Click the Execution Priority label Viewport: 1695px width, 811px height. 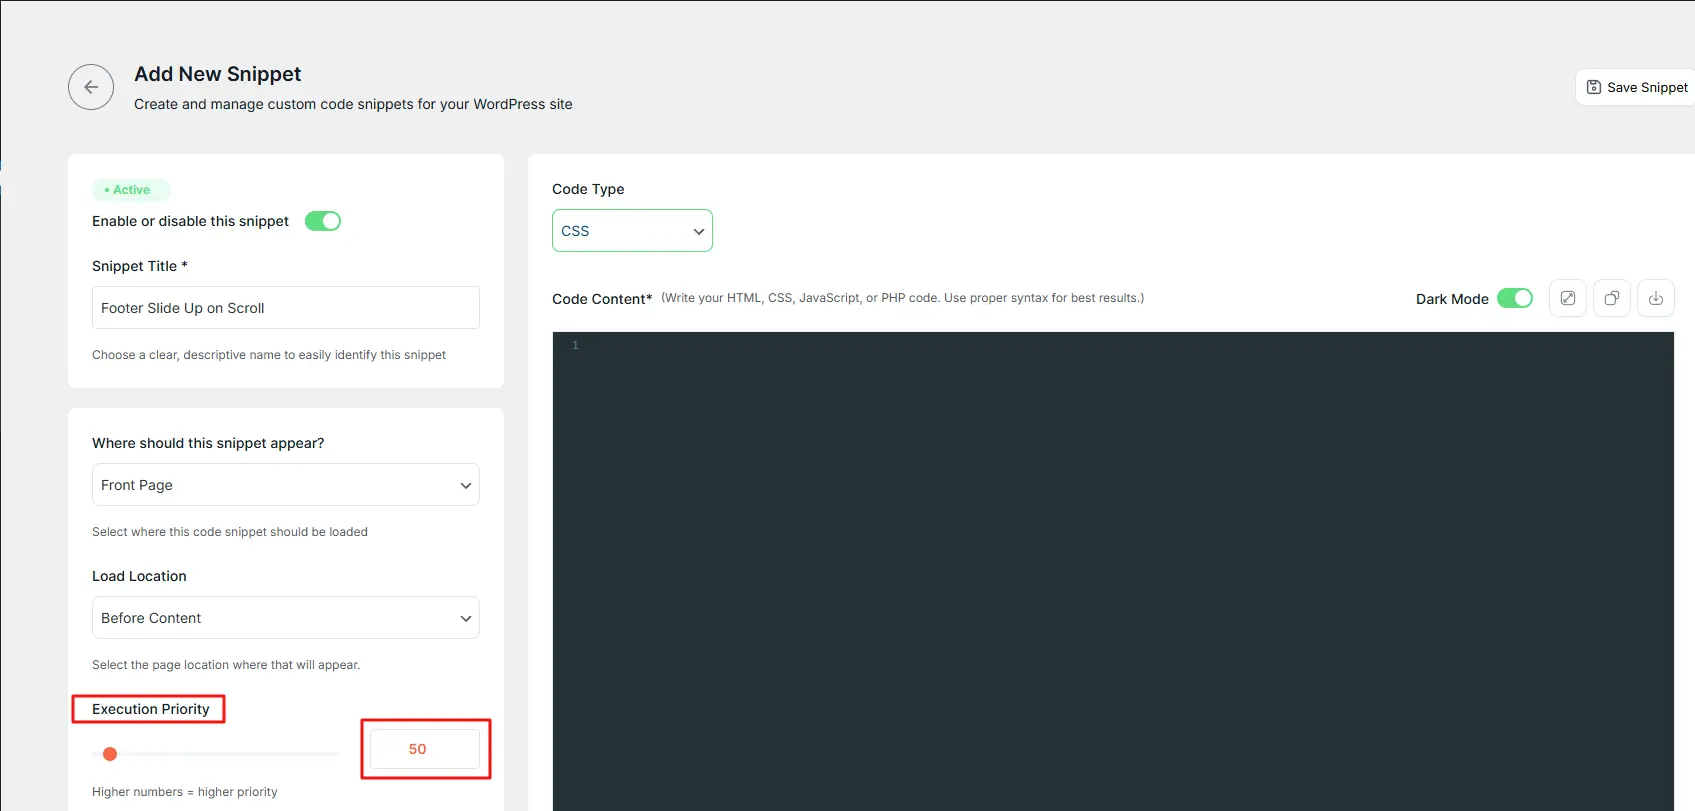tap(150, 709)
